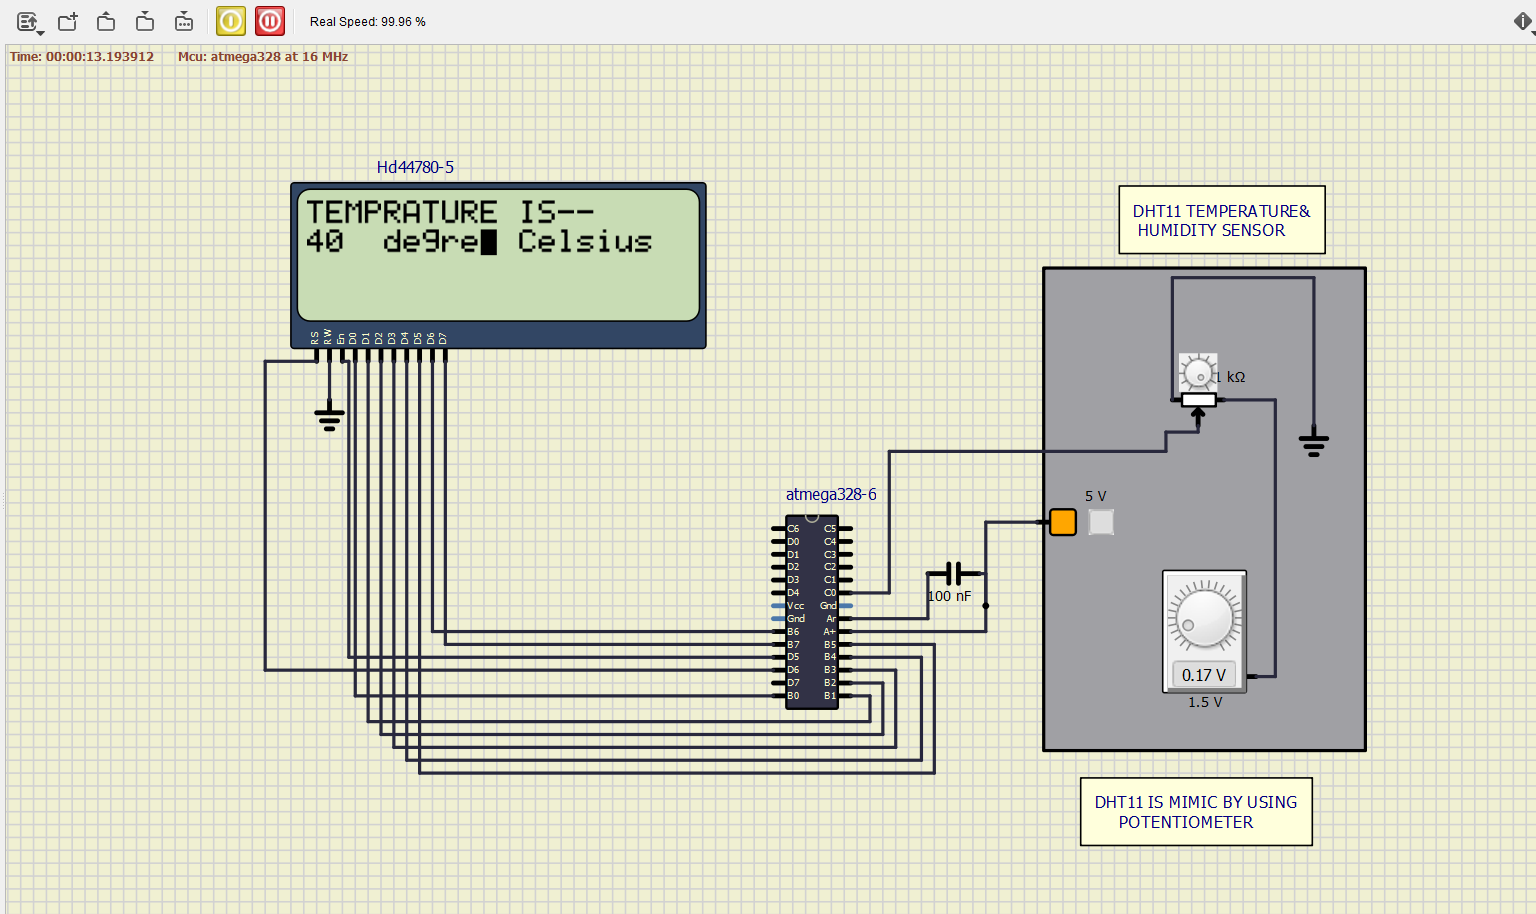1536x914 pixels.
Task: Adjust the potentiometer dial showing 0.17 V
Action: (x=1203, y=620)
